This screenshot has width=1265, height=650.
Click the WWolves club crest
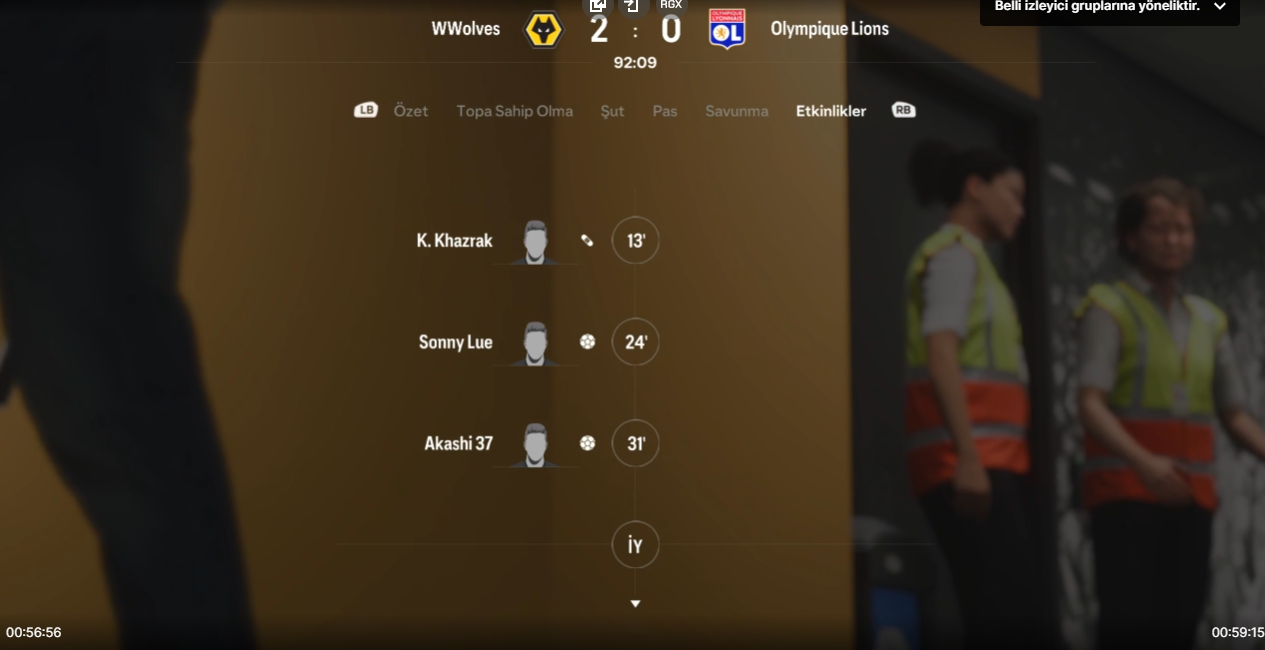pos(544,29)
